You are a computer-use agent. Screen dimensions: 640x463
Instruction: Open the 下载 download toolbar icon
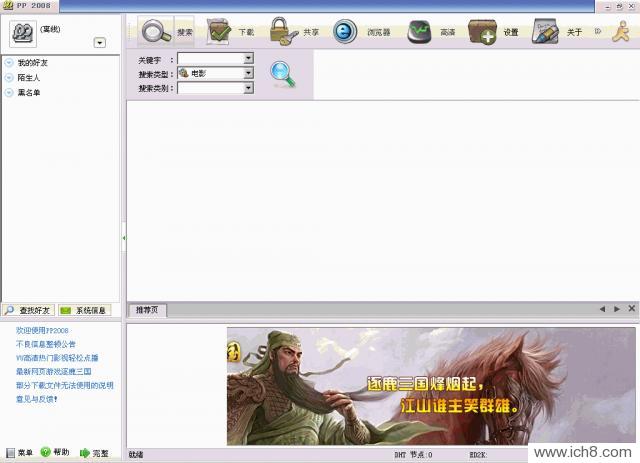219,31
